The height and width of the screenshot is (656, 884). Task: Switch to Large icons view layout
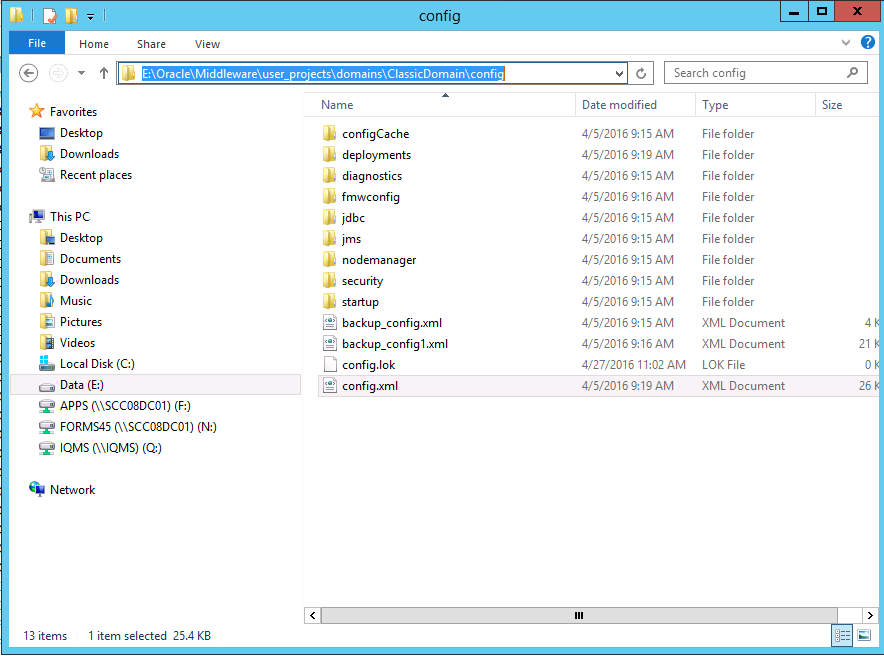pyautogui.click(x=864, y=636)
